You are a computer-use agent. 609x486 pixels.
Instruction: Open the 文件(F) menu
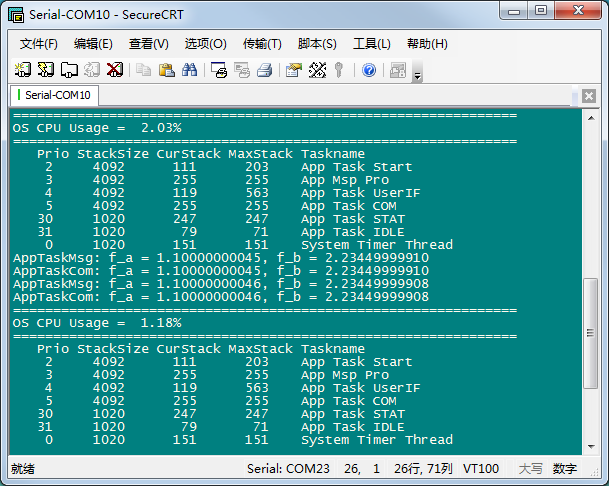point(38,44)
